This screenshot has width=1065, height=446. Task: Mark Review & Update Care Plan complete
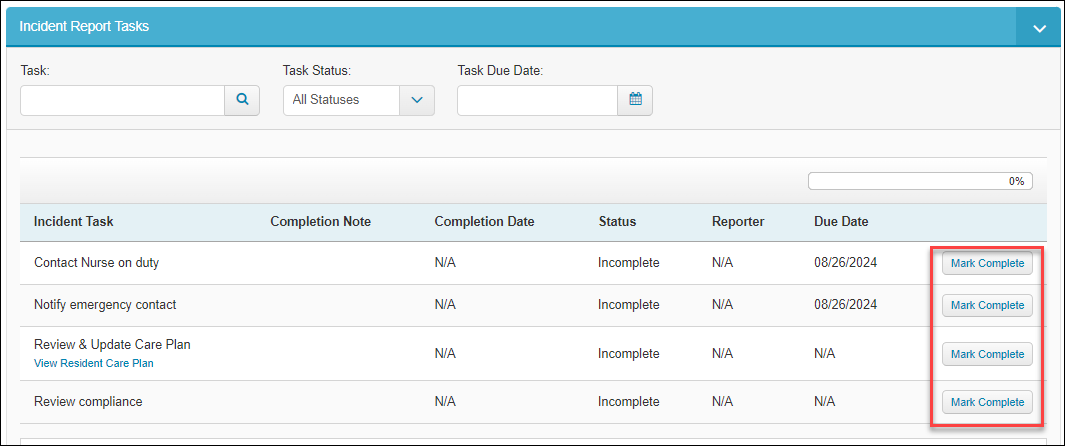[x=987, y=354]
